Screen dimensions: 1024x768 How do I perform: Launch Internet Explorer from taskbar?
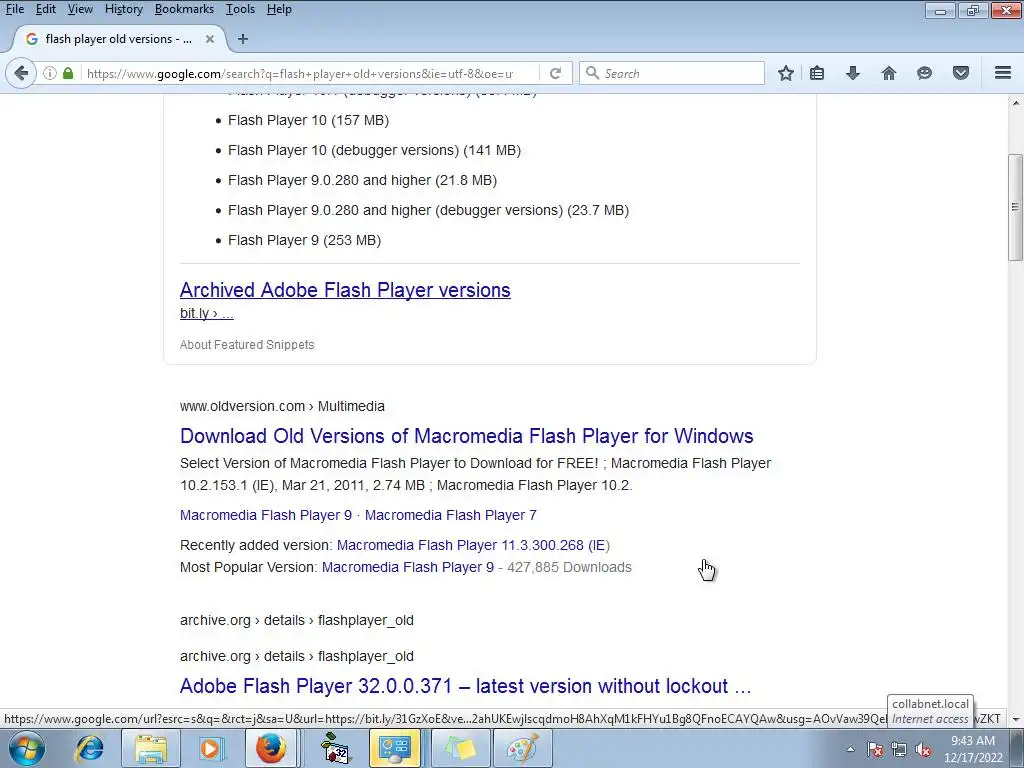tap(89, 748)
